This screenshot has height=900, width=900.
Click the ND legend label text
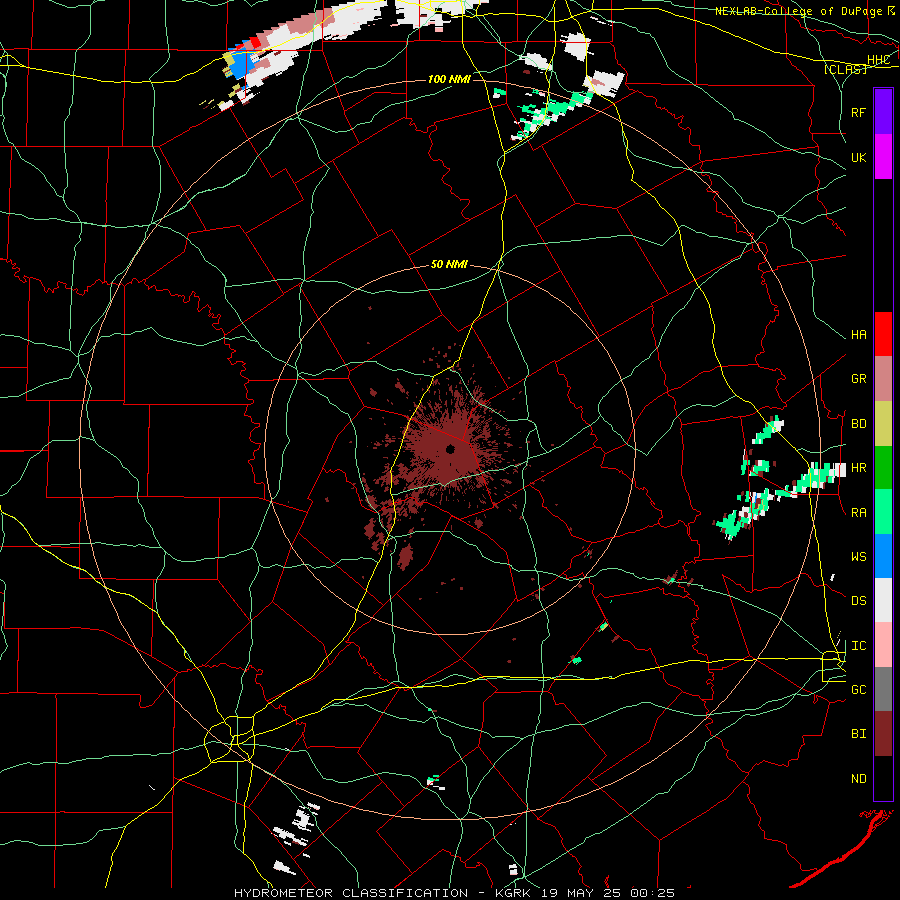[x=859, y=779]
